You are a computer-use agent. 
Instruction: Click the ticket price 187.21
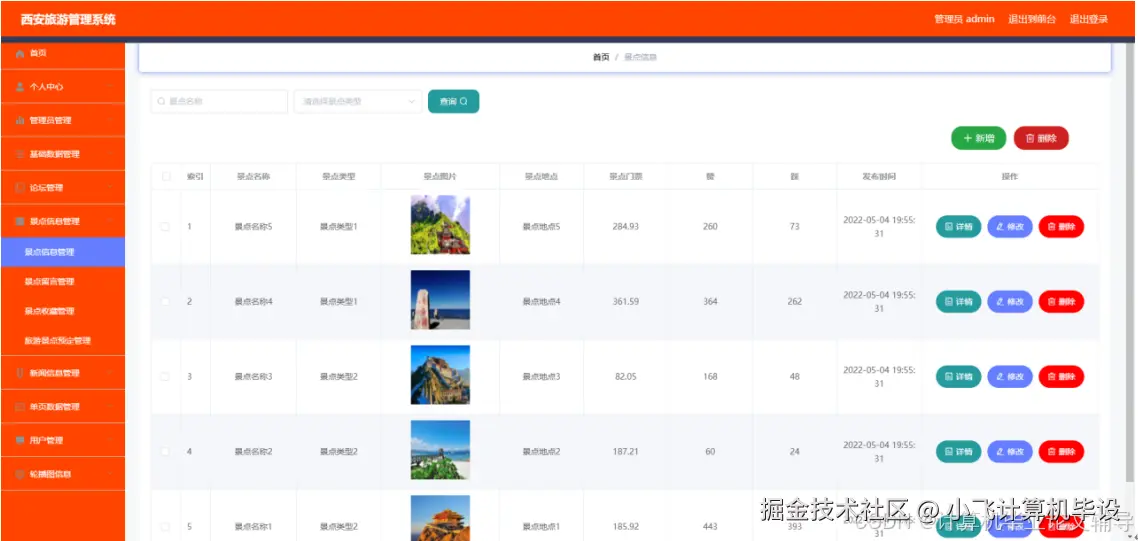click(626, 452)
